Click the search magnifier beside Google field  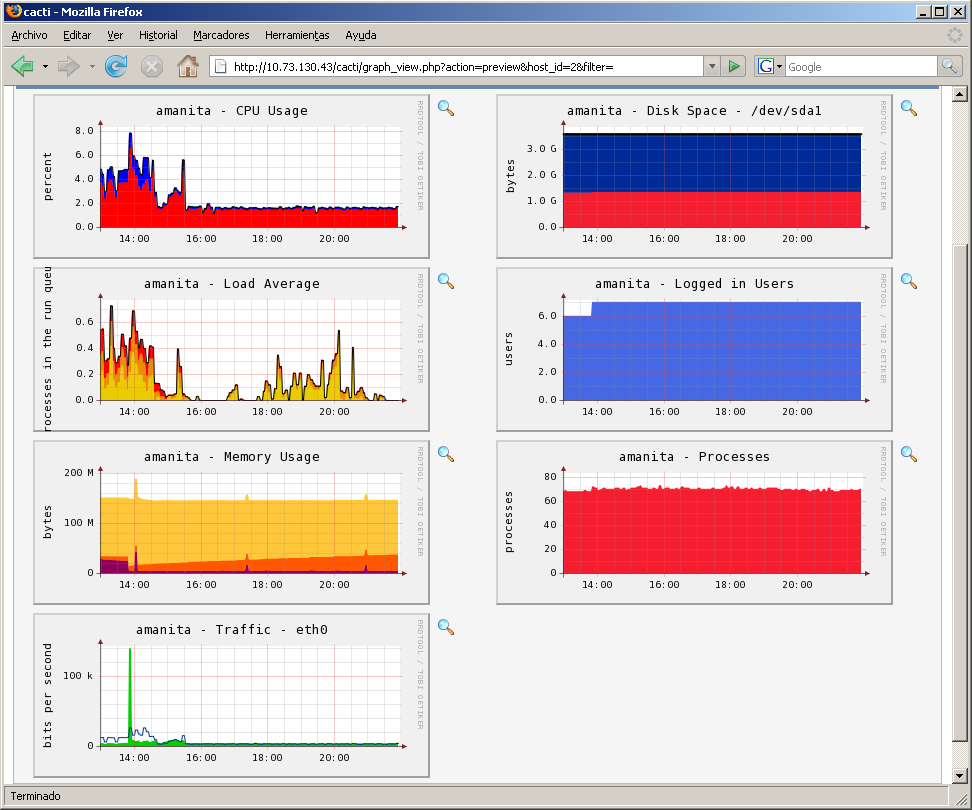949,66
